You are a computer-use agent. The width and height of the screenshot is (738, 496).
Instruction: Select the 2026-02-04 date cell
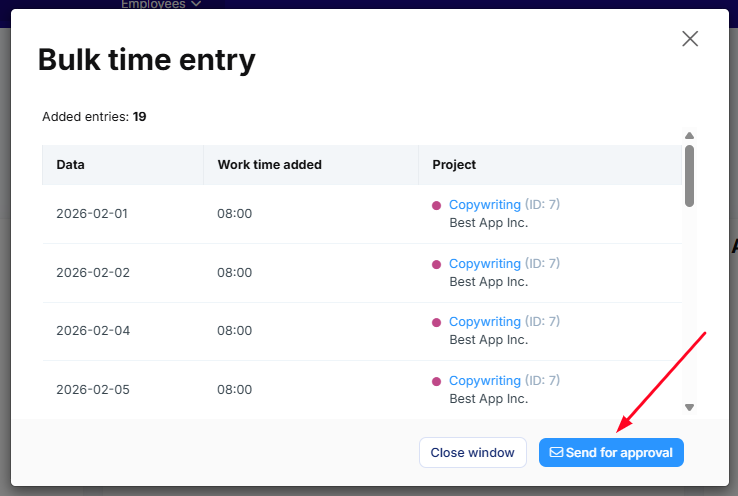point(92,330)
